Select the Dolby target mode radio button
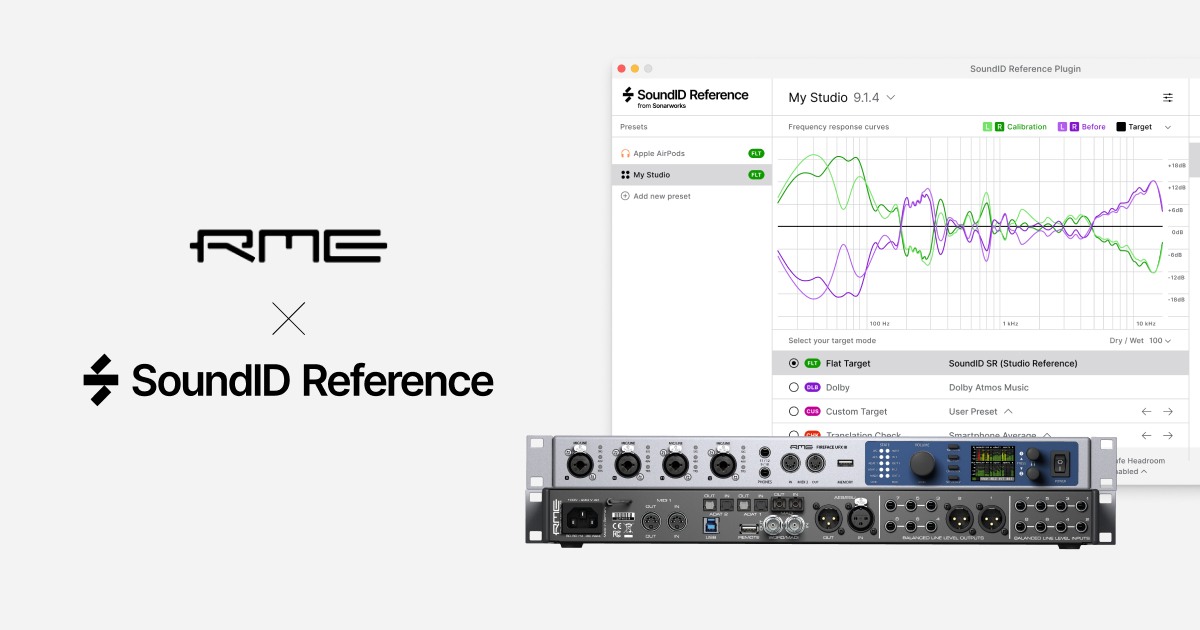1200x630 pixels. (794, 387)
